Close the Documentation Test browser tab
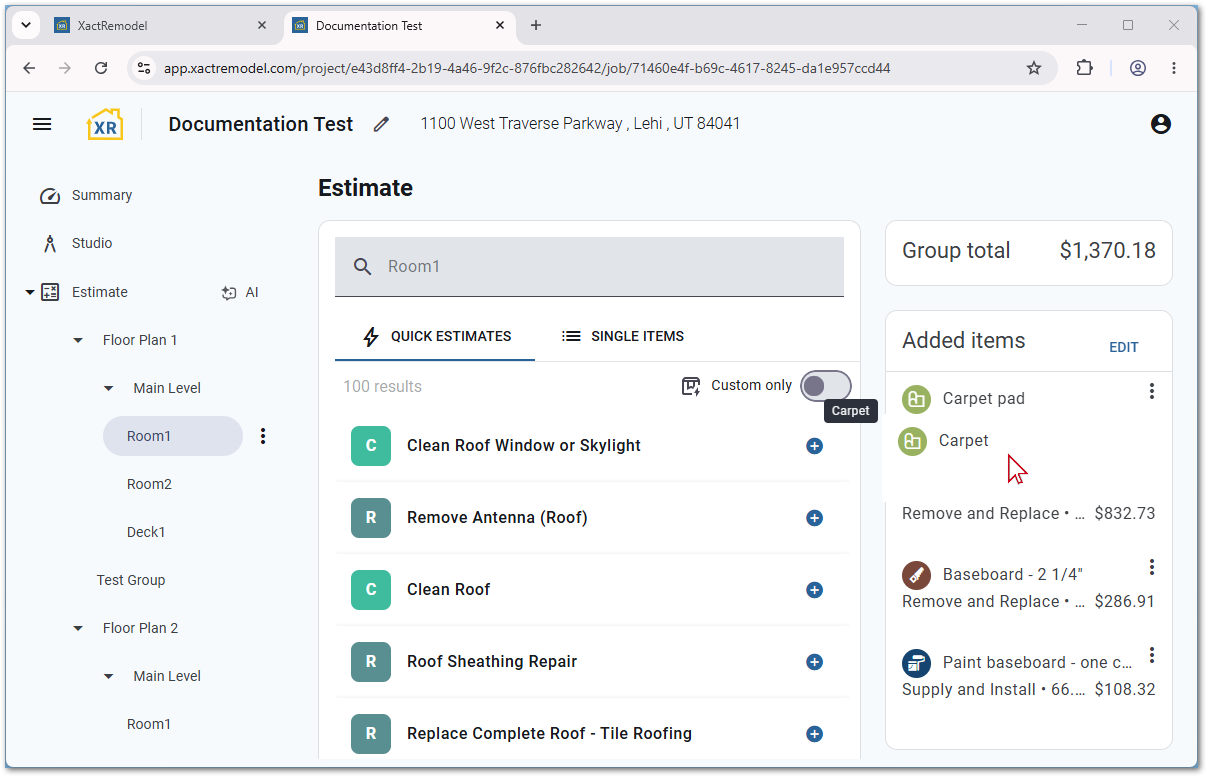The width and height of the screenshot is (1207, 777). 500,26
